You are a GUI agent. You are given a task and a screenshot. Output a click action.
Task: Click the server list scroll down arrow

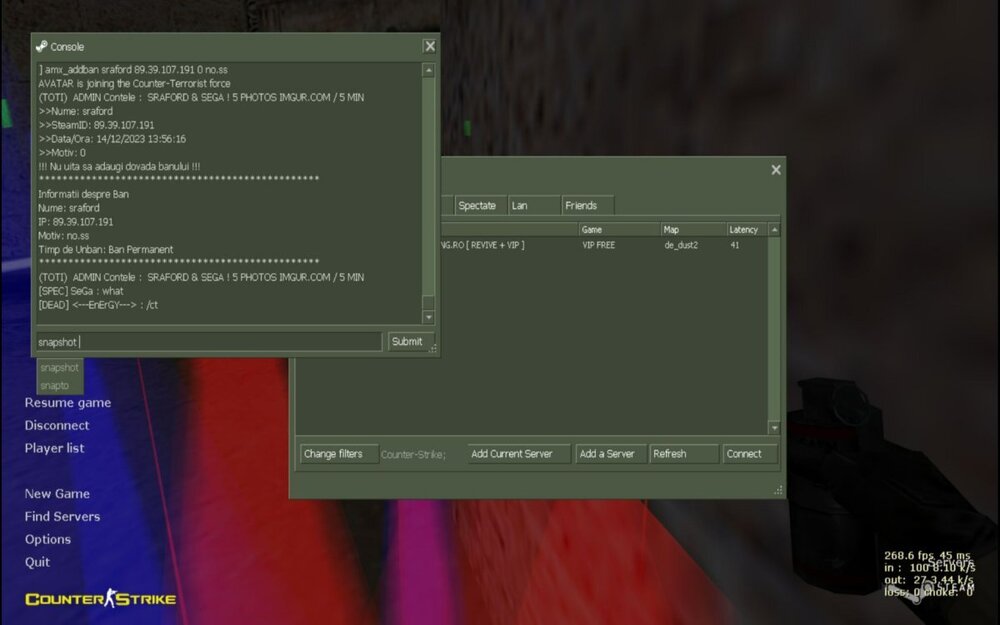point(773,428)
